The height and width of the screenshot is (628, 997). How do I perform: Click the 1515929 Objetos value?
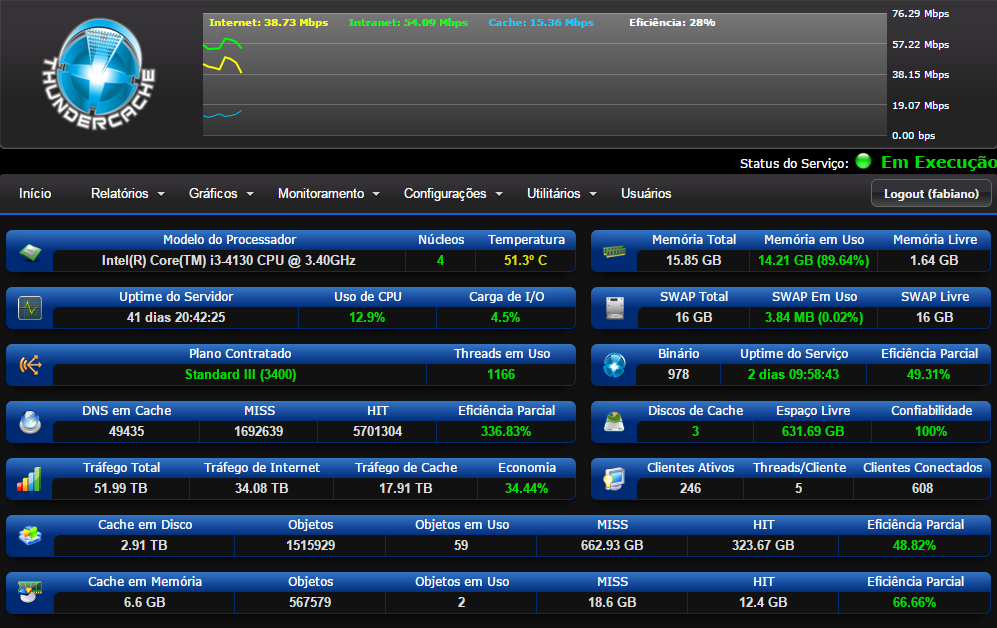pos(310,545)
